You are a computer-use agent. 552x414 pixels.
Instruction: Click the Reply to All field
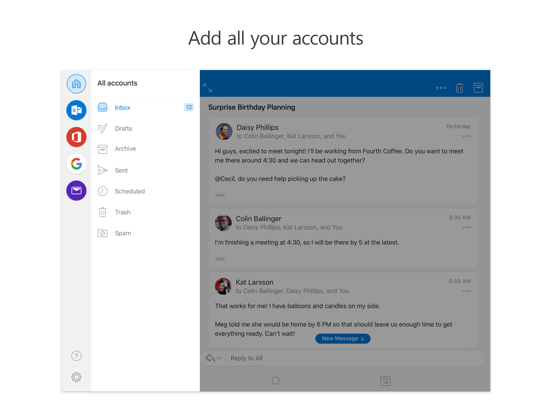(x=355, y=358)
